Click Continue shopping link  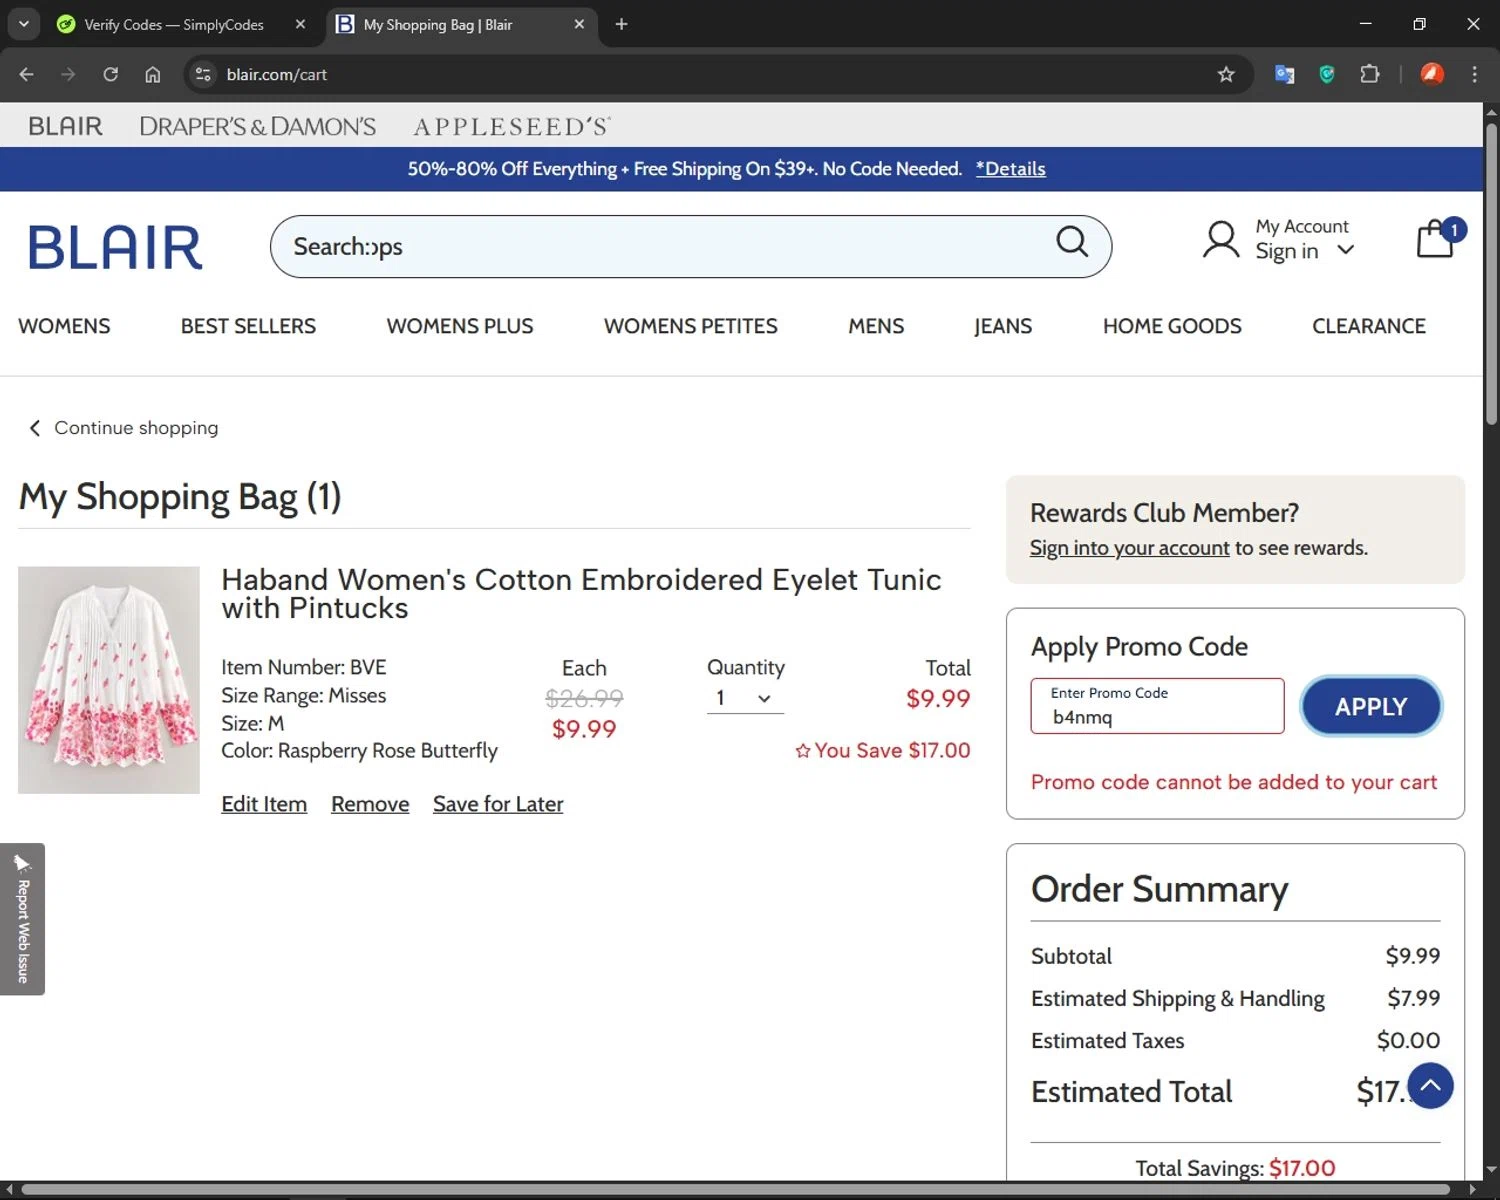click(123, 428)
